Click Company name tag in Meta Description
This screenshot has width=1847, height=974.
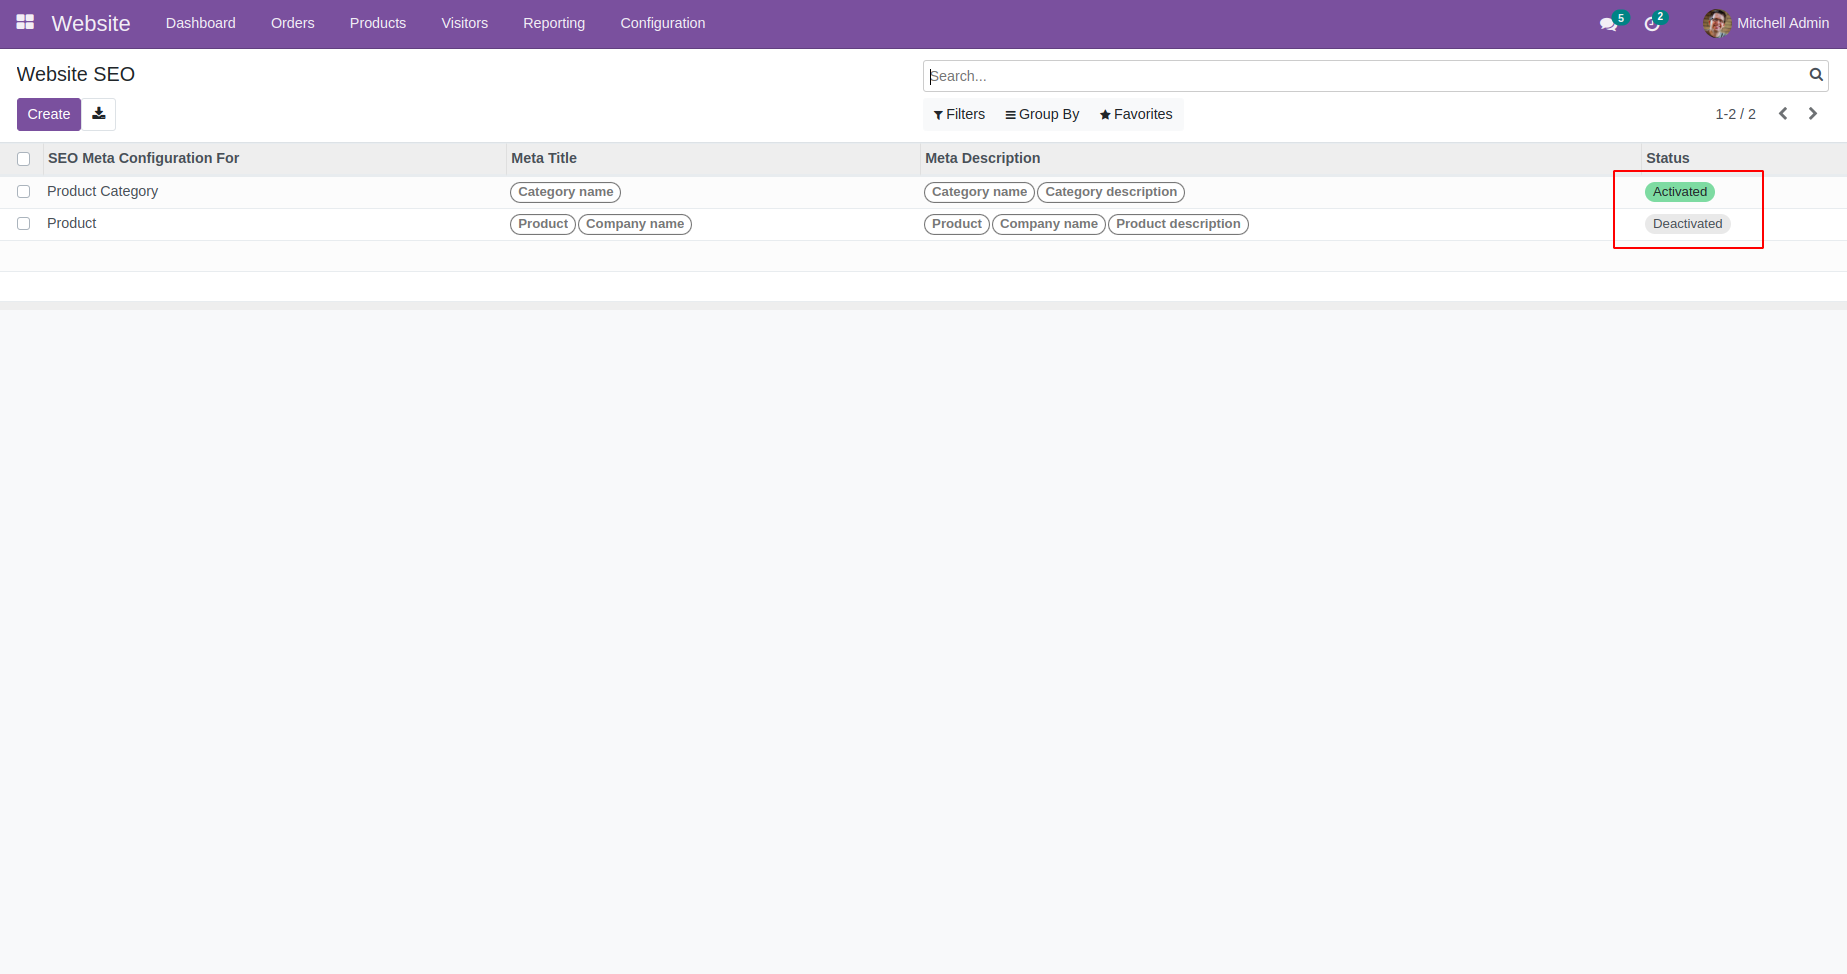point(1049,224)
